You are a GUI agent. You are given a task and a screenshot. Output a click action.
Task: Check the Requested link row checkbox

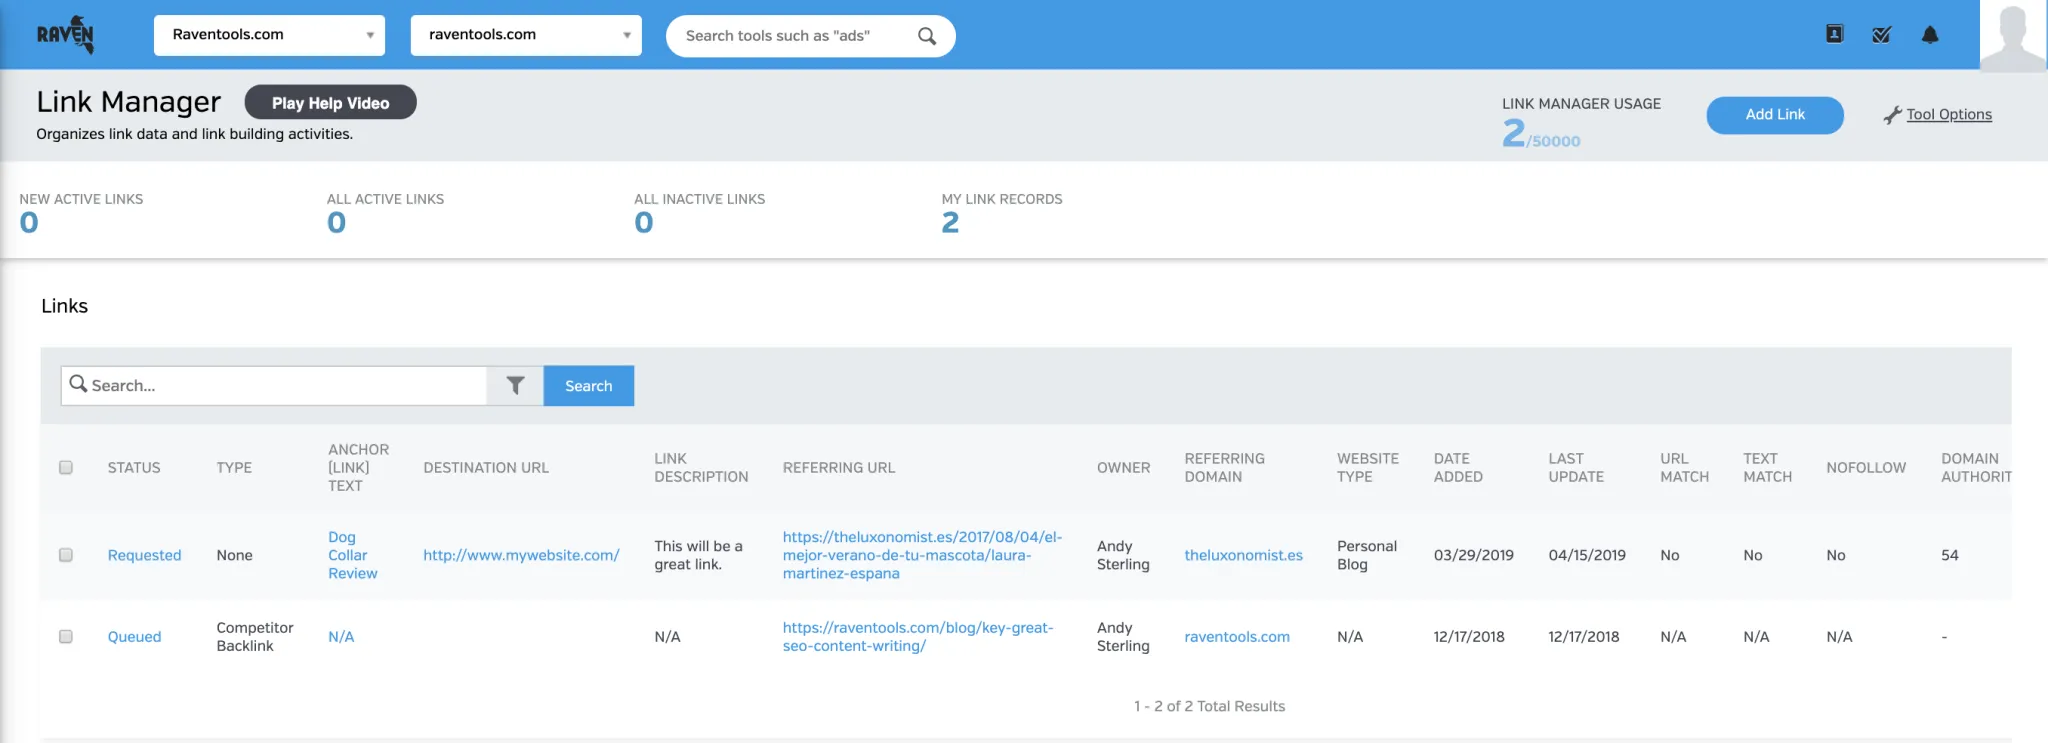tap(66, 555)
